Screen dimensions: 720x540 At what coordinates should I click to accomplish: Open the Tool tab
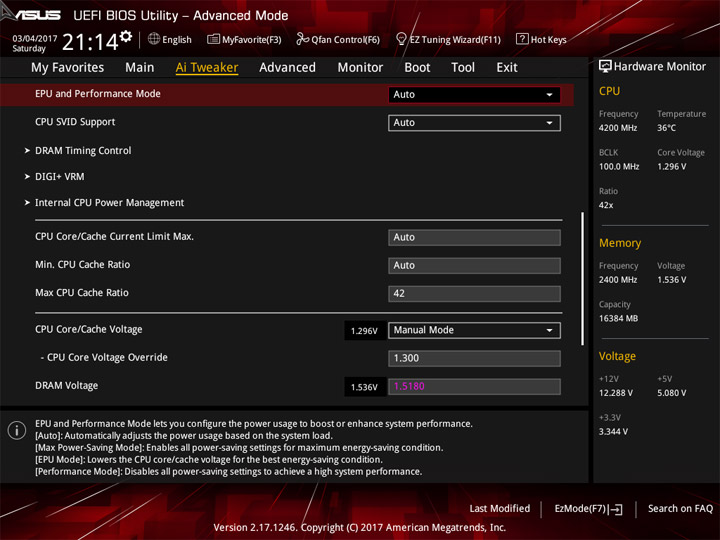click(x=463, y=68)
